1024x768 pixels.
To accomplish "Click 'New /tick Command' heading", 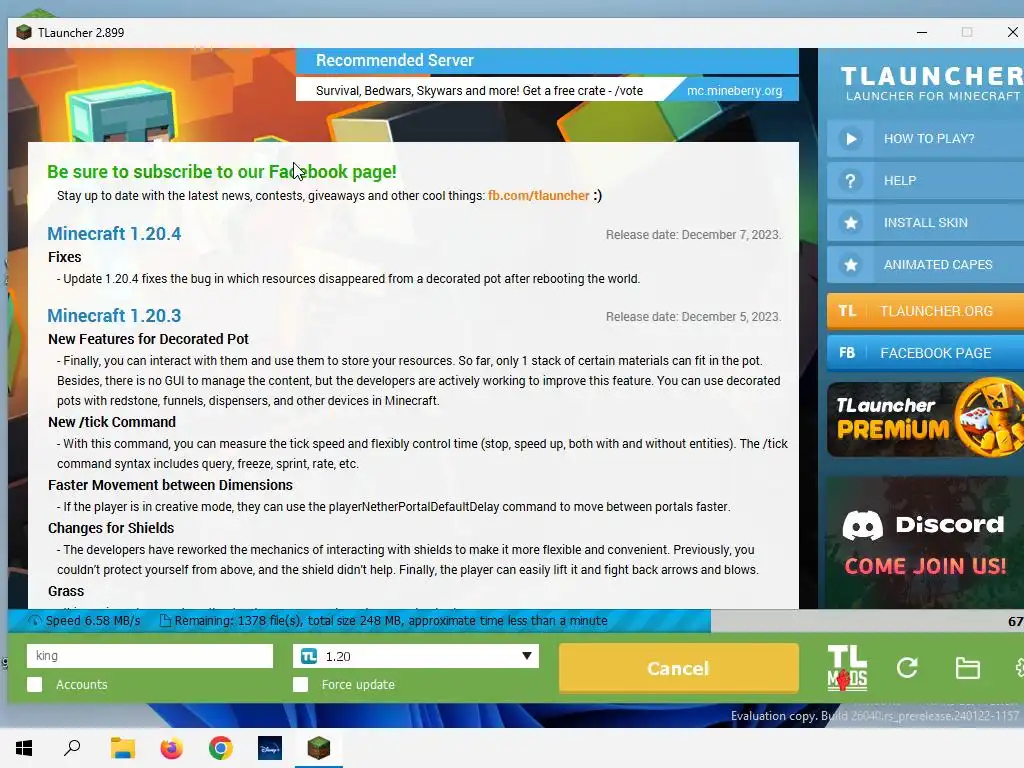I will pyautogui.click(x=112, y=422).
